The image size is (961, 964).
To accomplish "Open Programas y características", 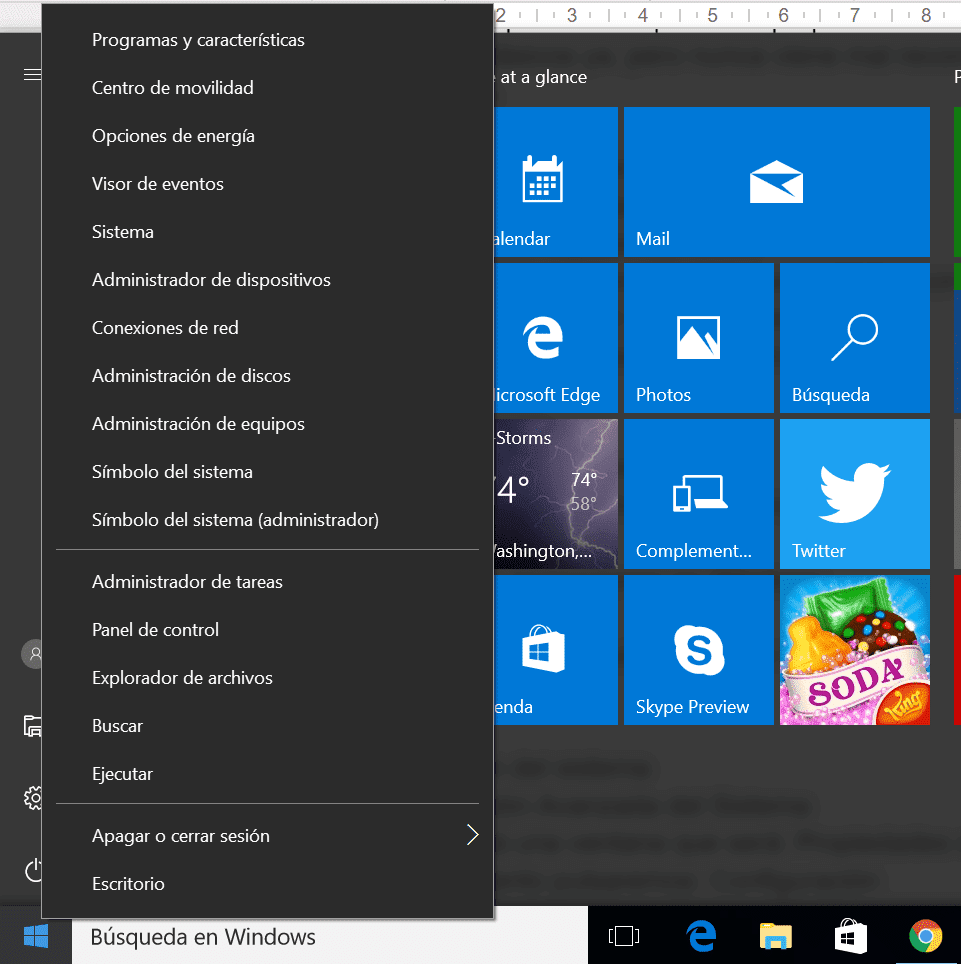I will click(267, 40).
